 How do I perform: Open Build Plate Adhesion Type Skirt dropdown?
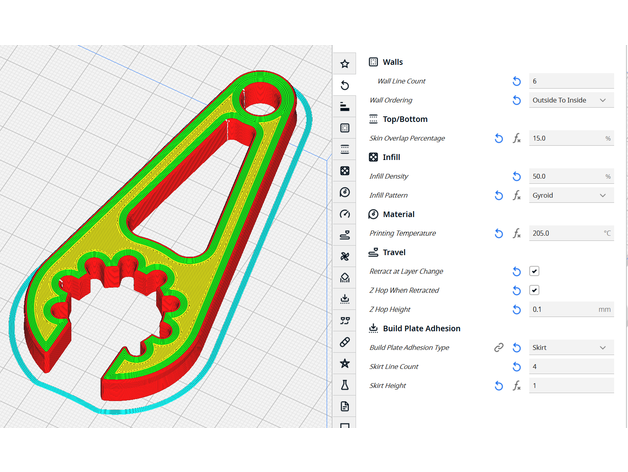tap(571, 347)
